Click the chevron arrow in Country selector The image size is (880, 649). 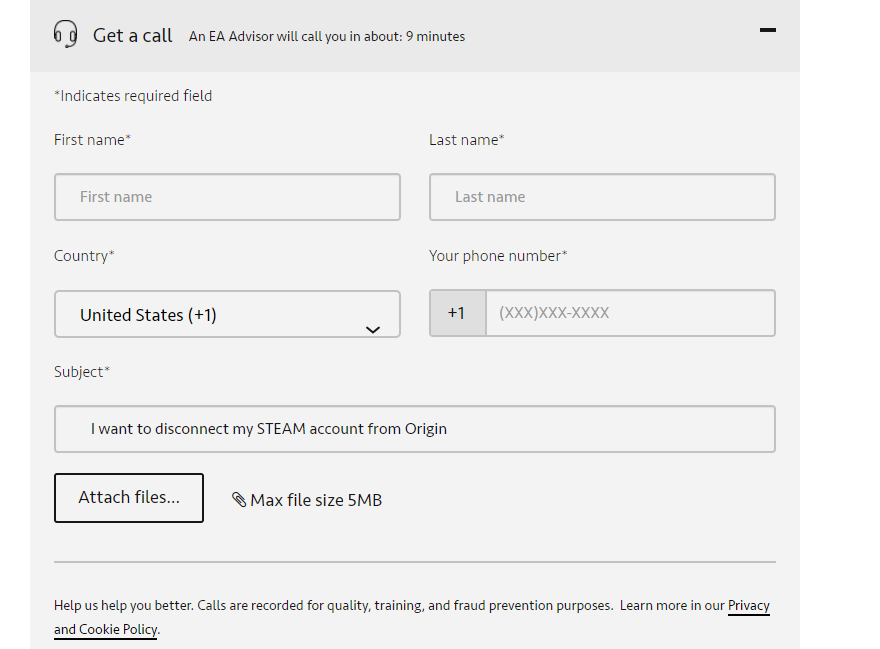pos(373,329)
